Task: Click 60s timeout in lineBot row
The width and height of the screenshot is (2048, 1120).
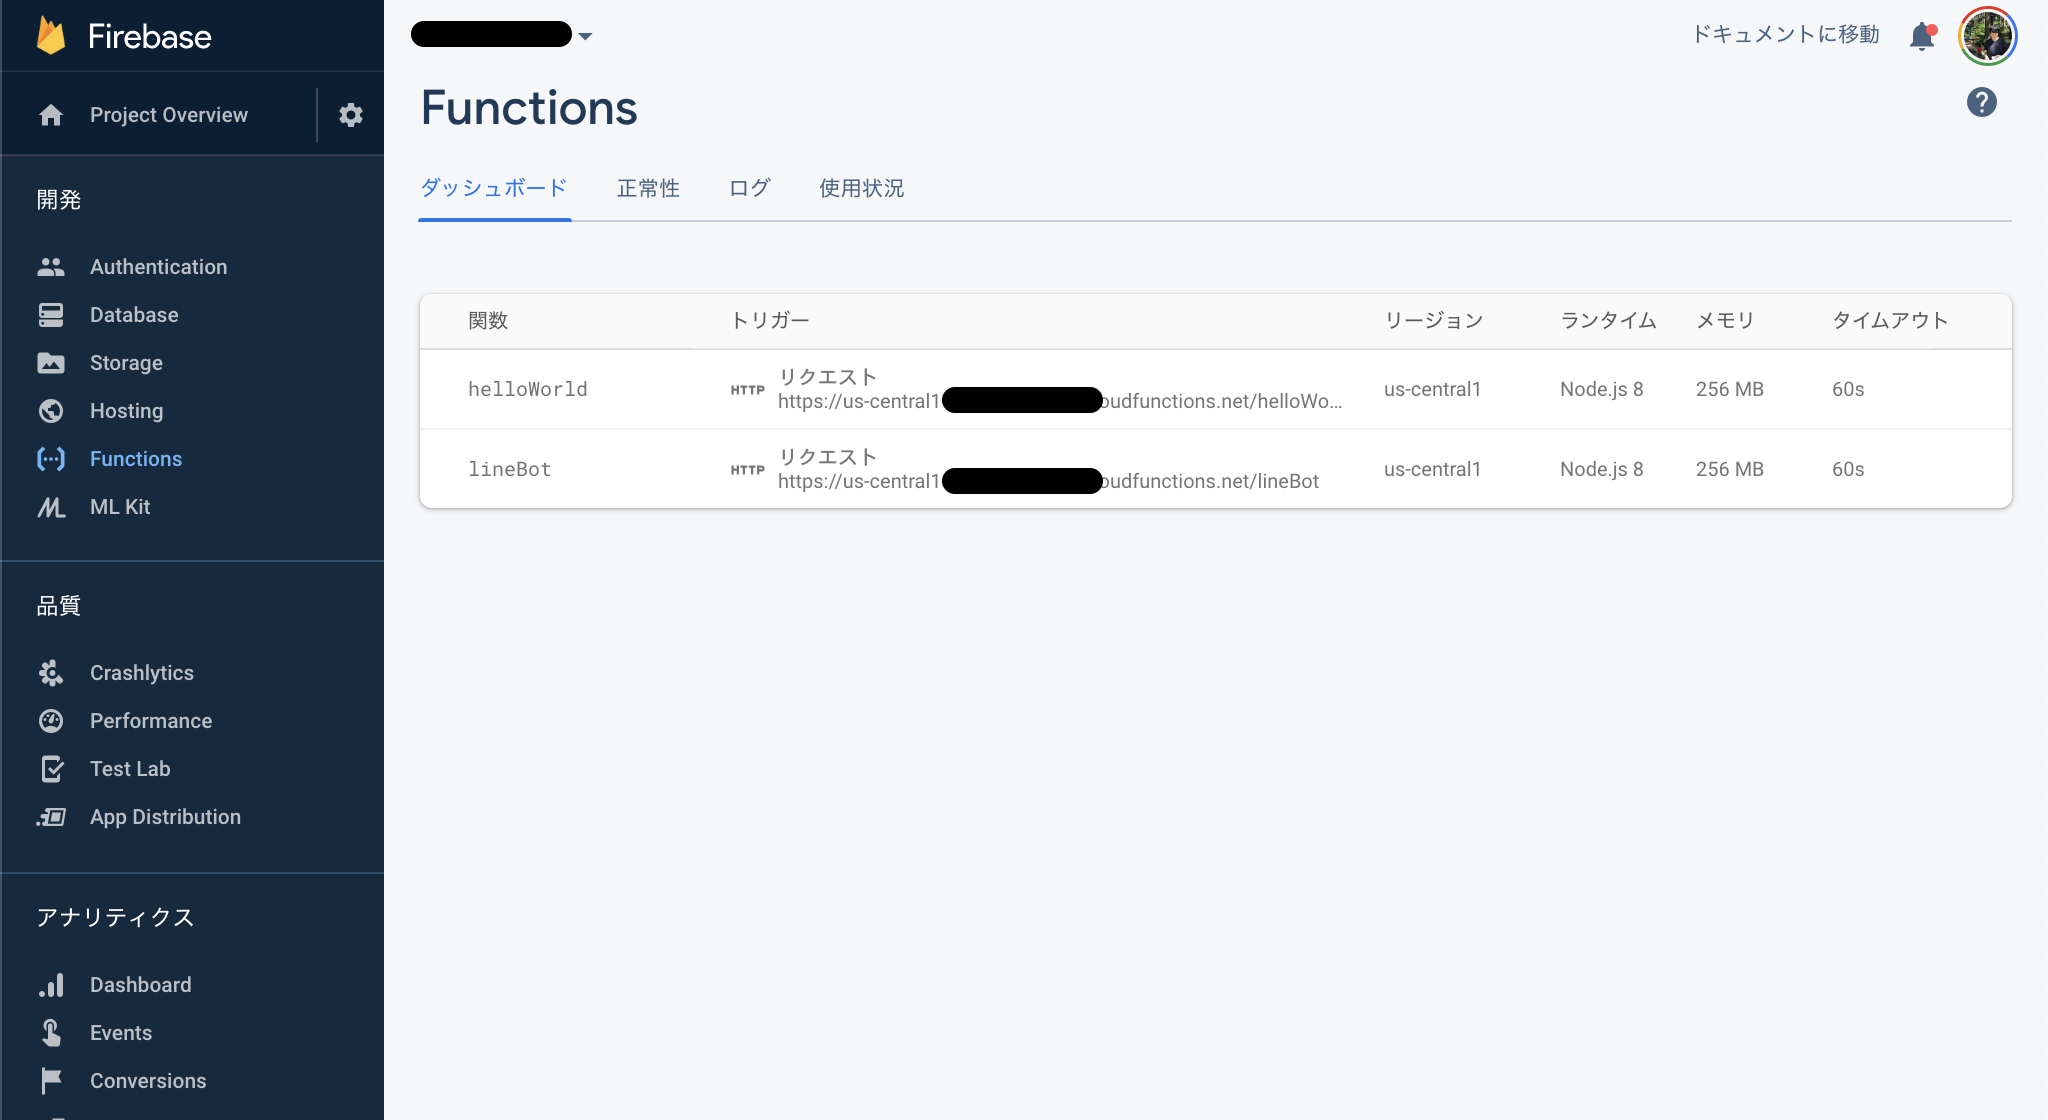Action: click(x=1848, y=470)
